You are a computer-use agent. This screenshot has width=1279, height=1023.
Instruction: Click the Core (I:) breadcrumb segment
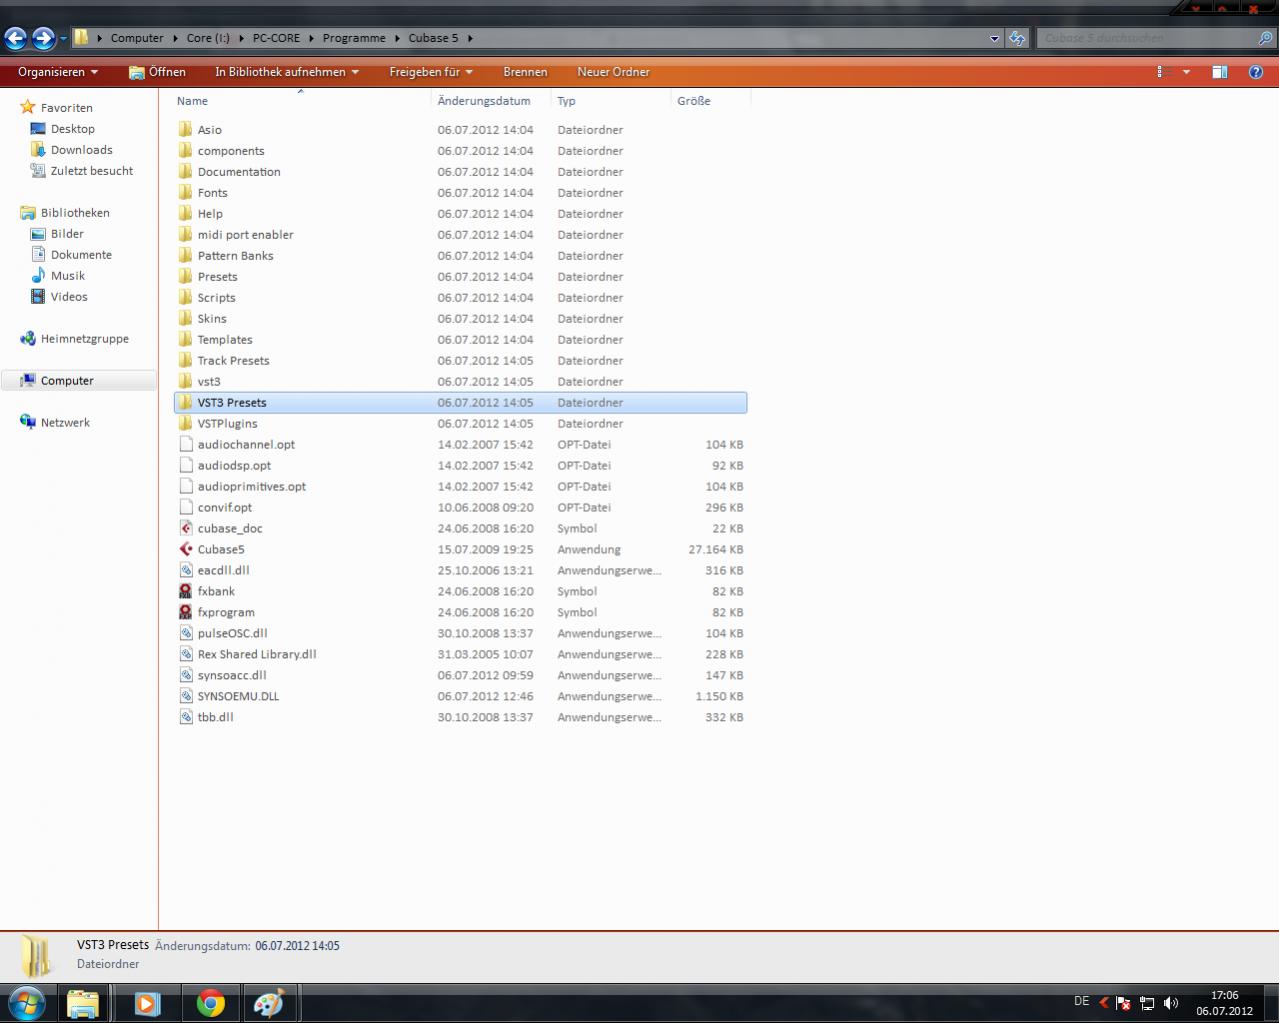(208, 38)
